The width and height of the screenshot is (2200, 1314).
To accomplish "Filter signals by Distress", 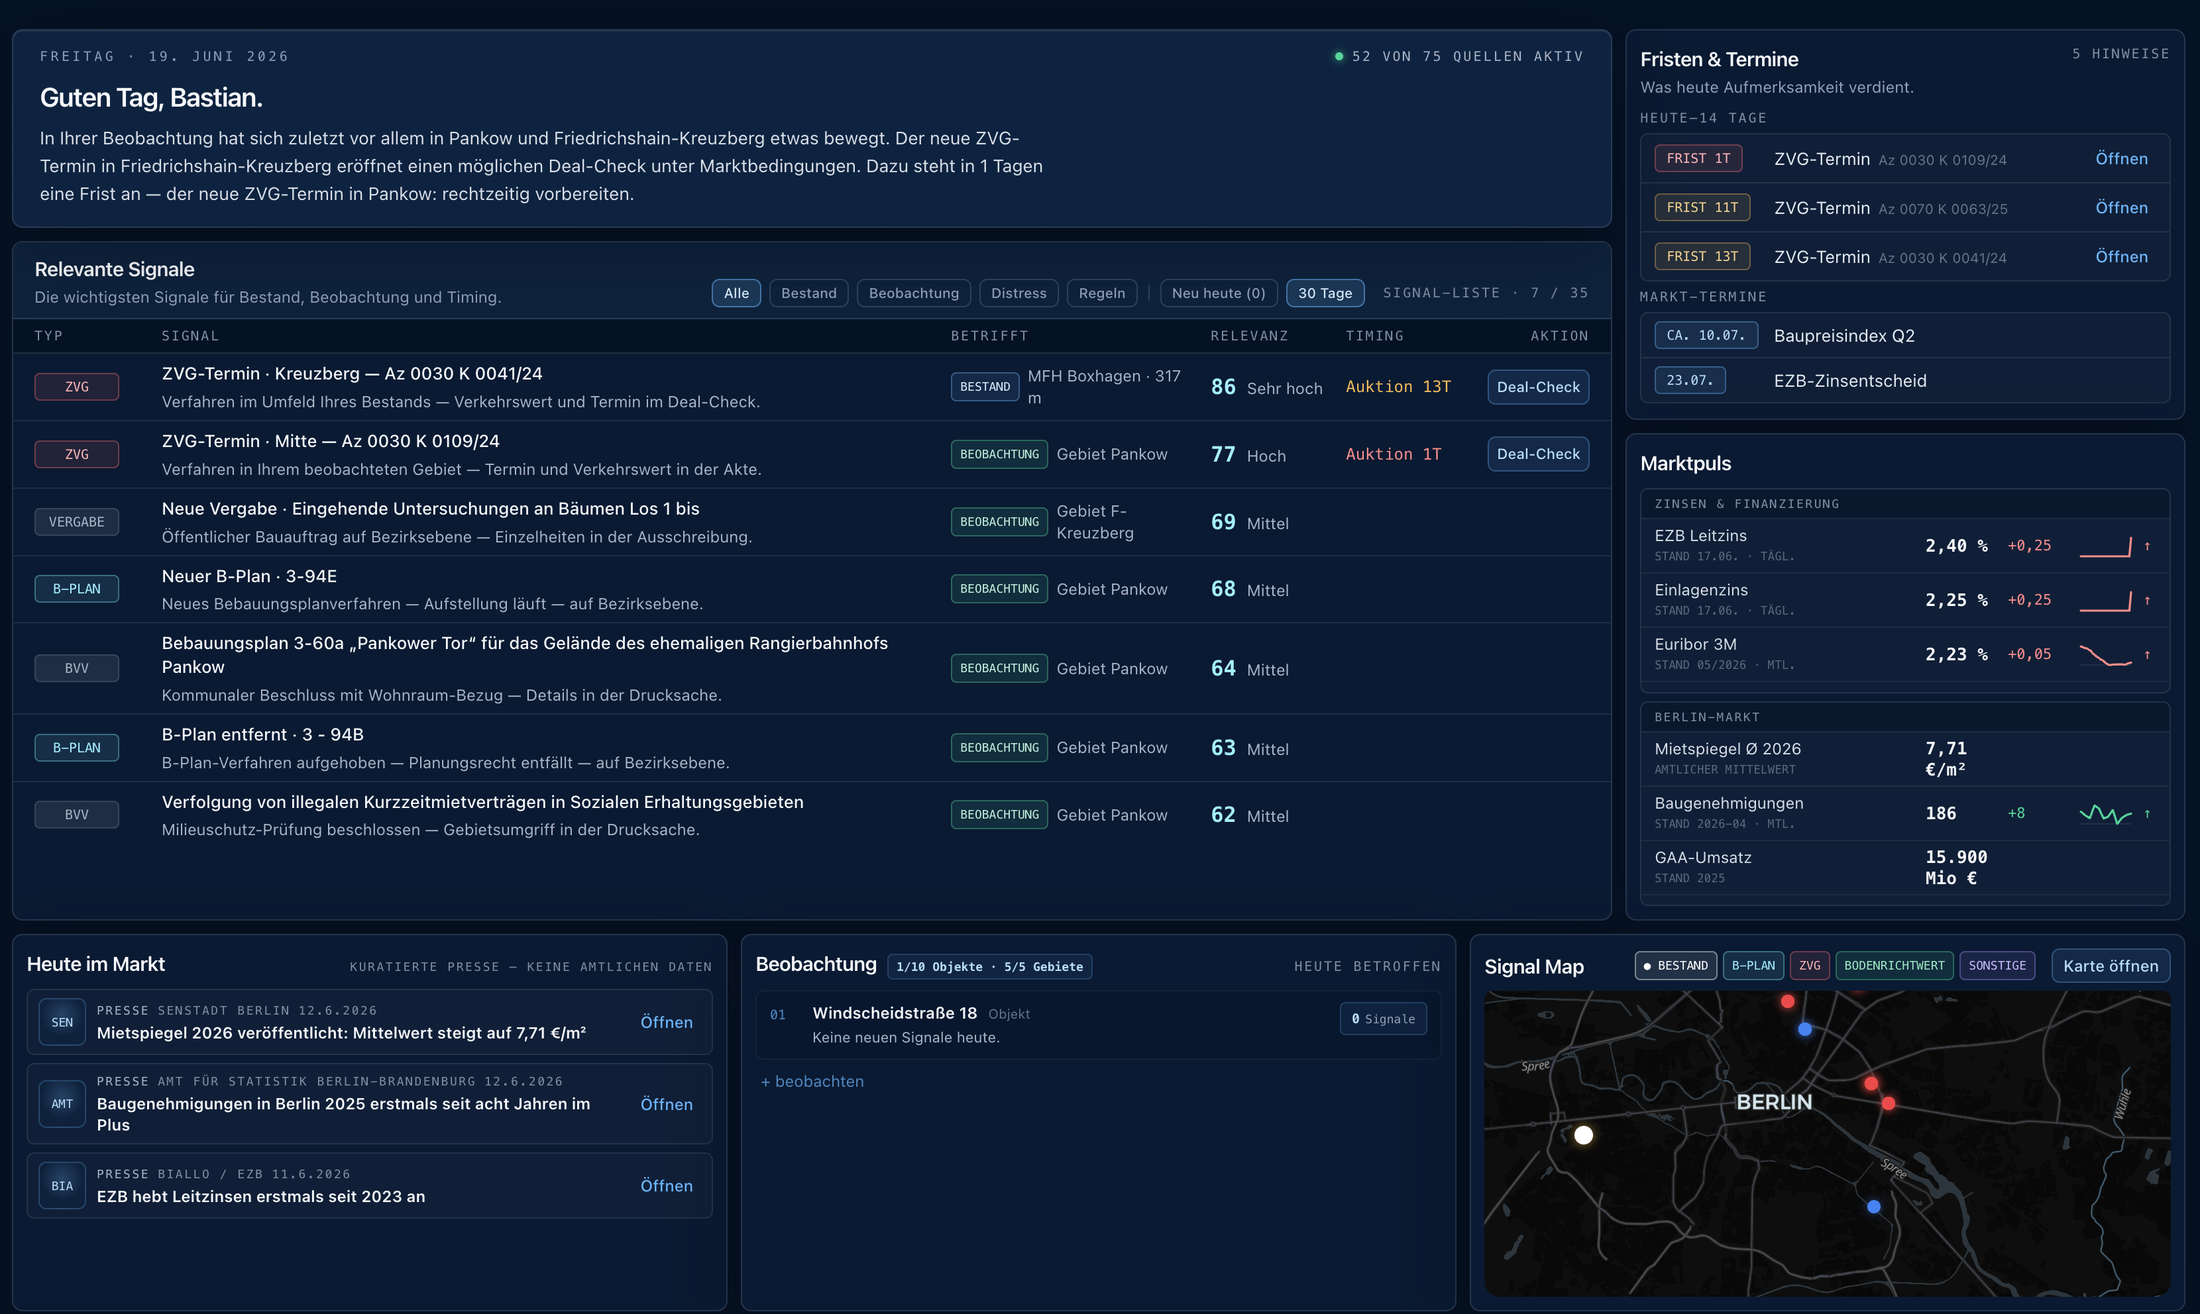I will point(1018,293).
